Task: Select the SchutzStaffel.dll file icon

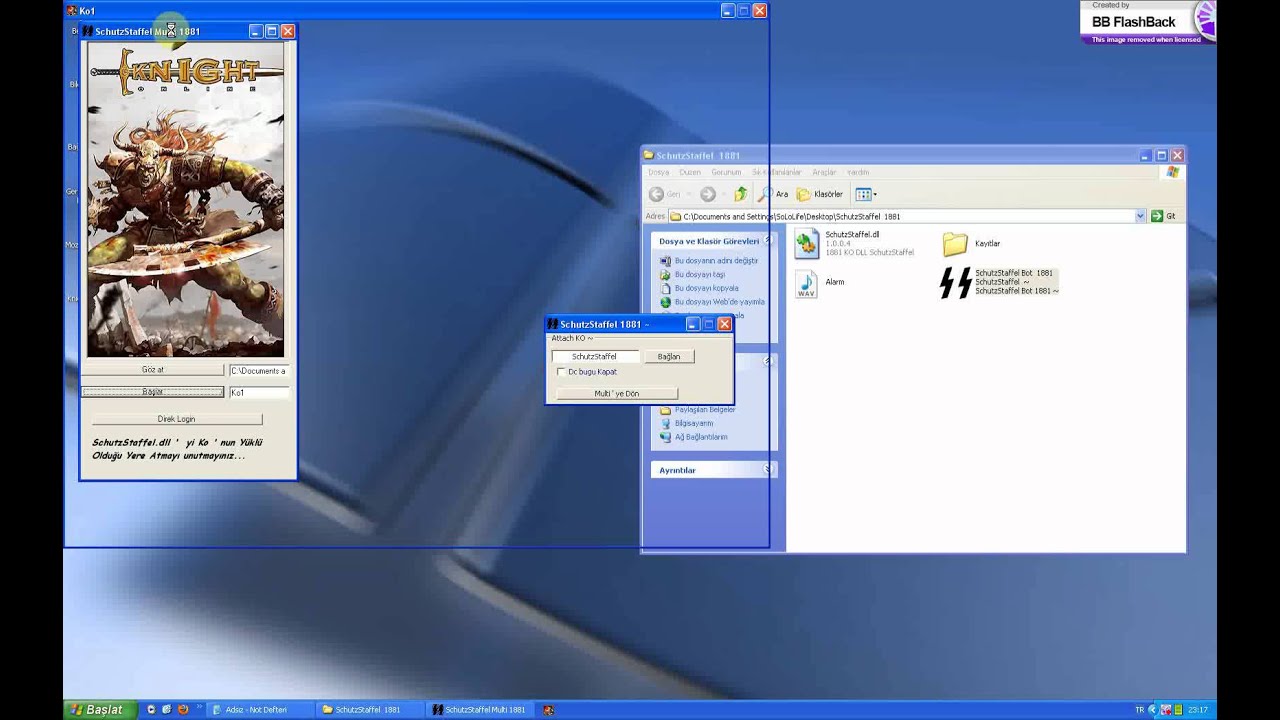Action: [x=807, y=243]
